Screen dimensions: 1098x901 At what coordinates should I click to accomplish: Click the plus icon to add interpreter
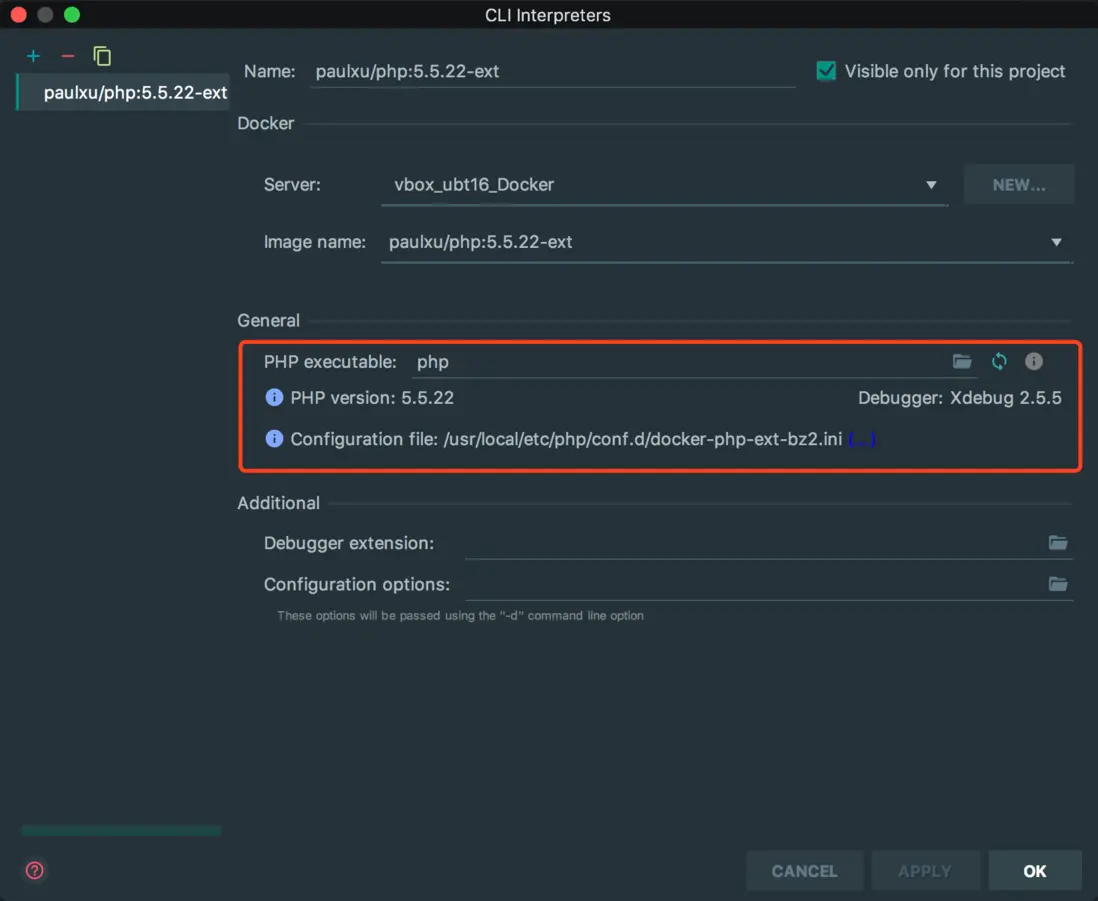[x=33, y=56]
